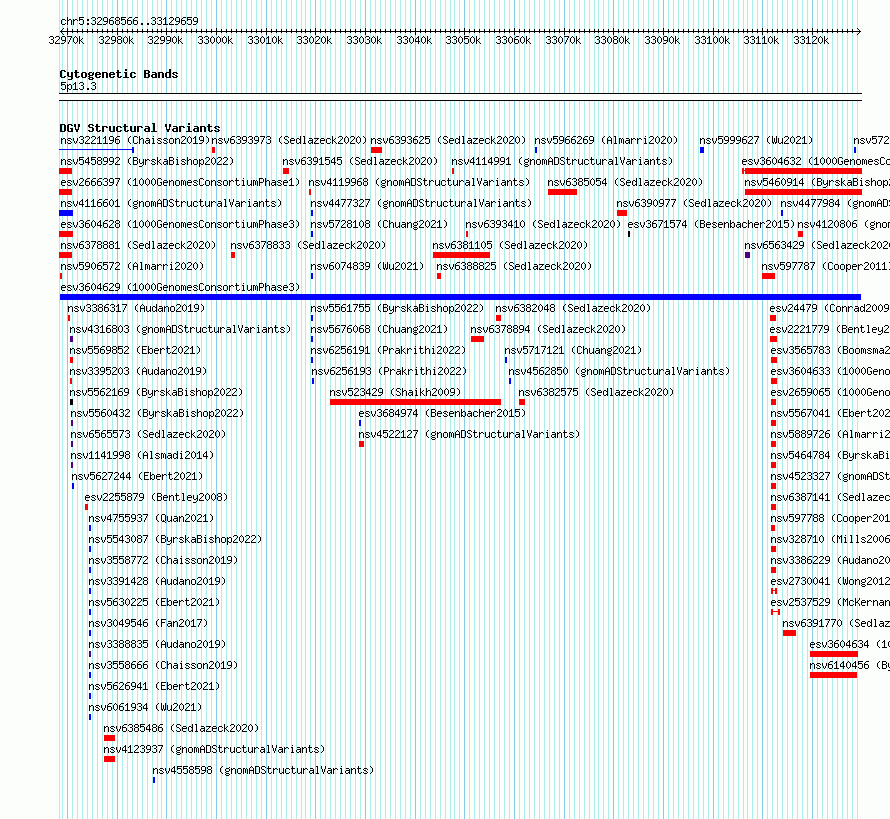The height and width of the screenshot is (819, 890).
Task: Click the full-width blue esv3604629 bar
Action: click(460, 297)
